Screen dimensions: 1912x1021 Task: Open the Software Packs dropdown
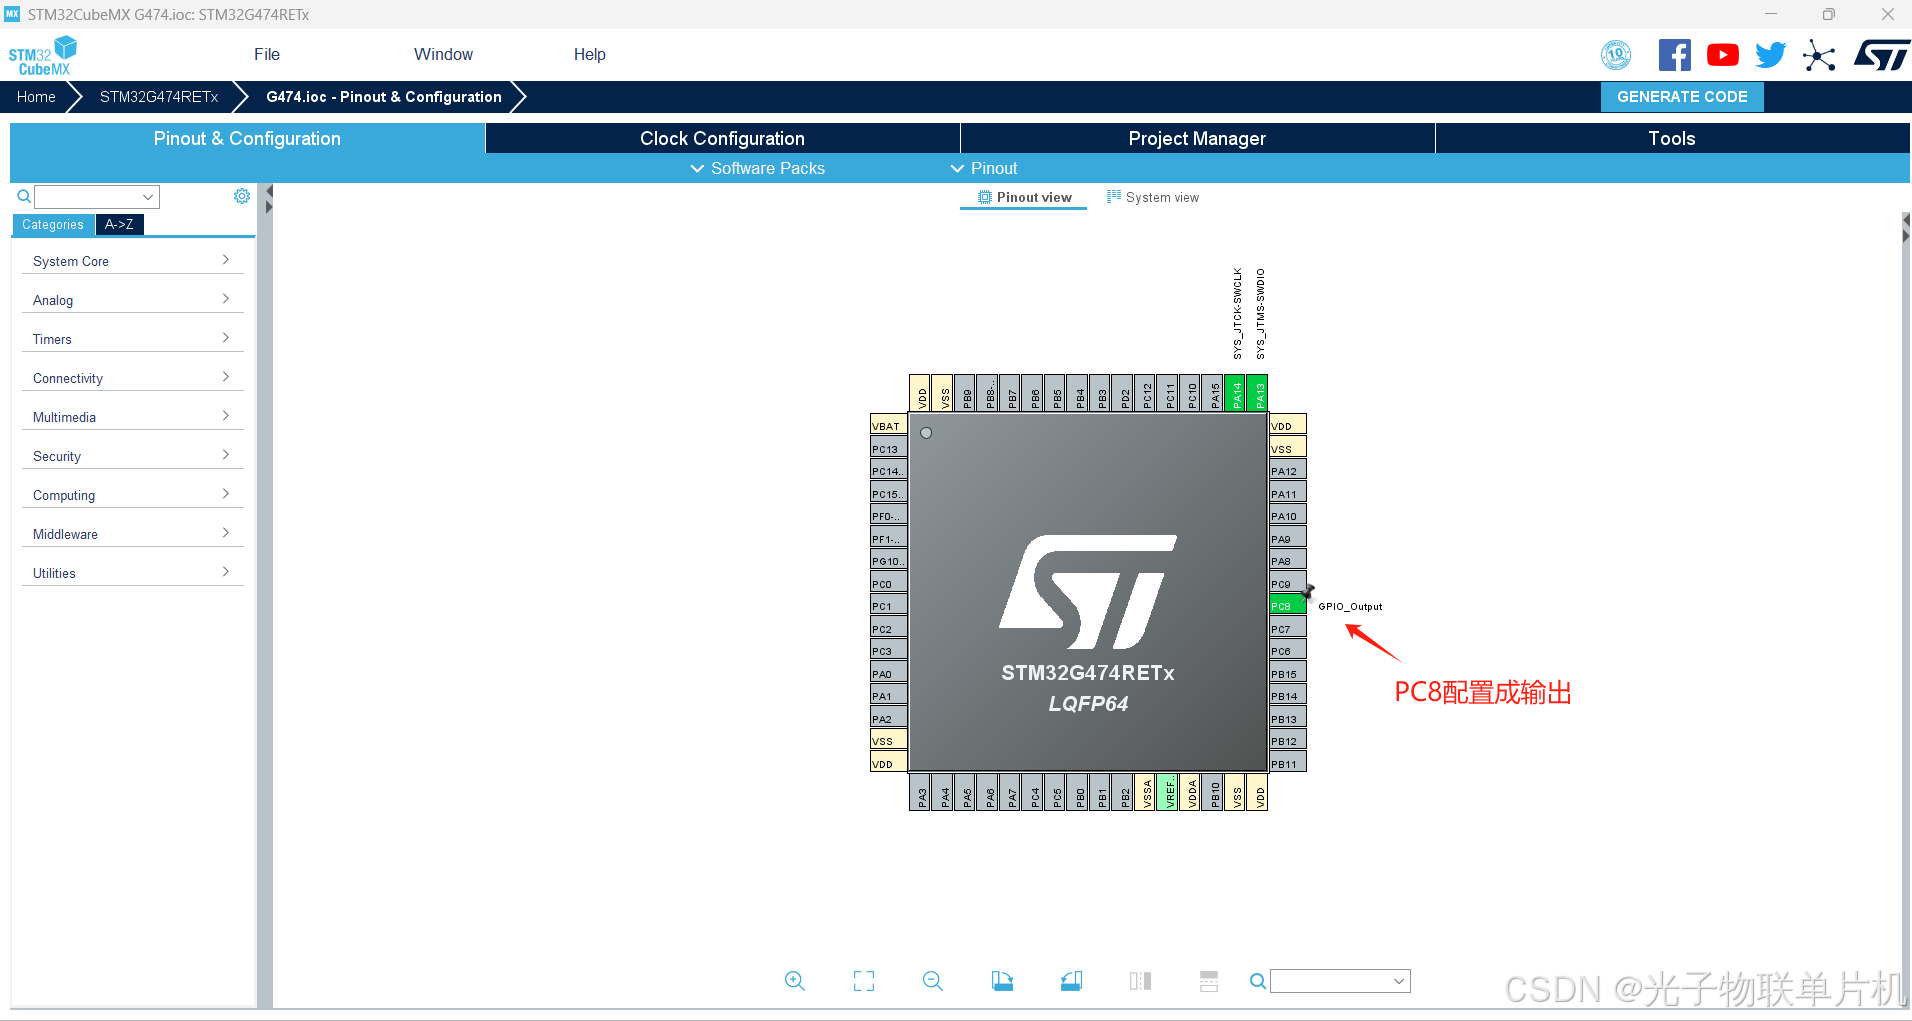(x=758, y=168)
